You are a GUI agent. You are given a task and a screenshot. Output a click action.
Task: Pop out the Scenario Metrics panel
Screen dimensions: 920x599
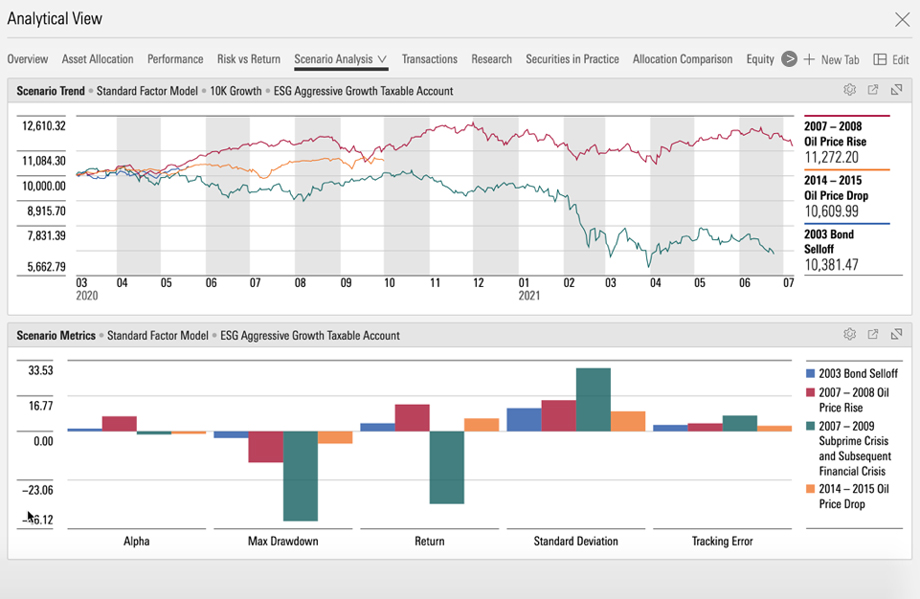tap(872, 335)
